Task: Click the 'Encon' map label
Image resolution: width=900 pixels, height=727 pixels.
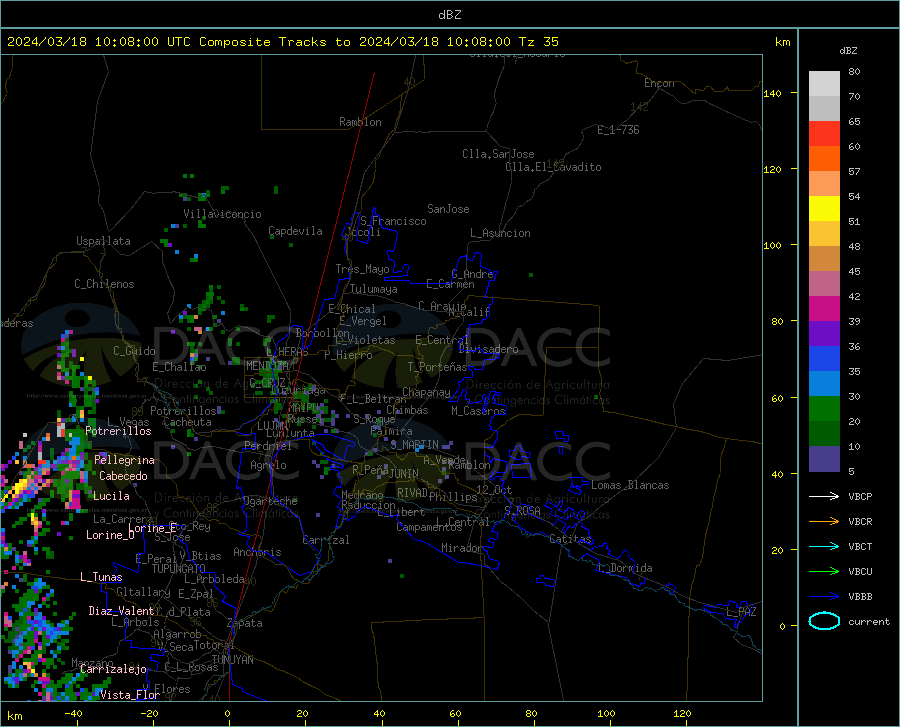Action: 659,83
